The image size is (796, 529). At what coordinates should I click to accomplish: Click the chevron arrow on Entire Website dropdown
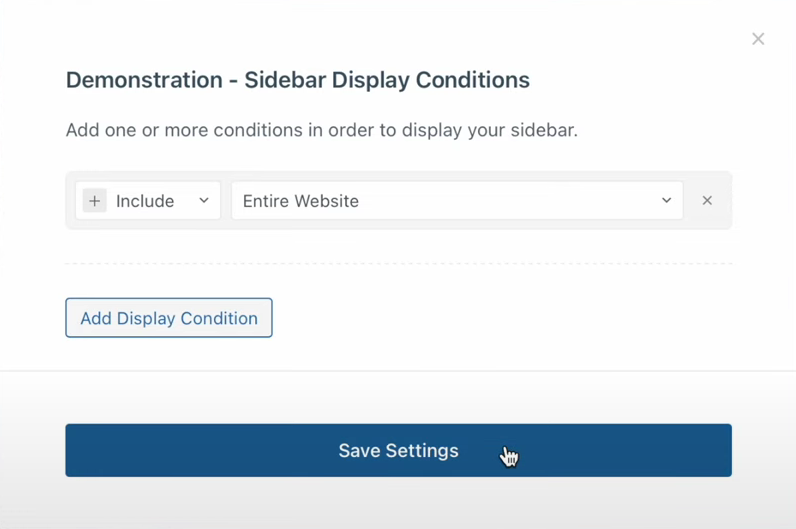(x=667, y=201)
